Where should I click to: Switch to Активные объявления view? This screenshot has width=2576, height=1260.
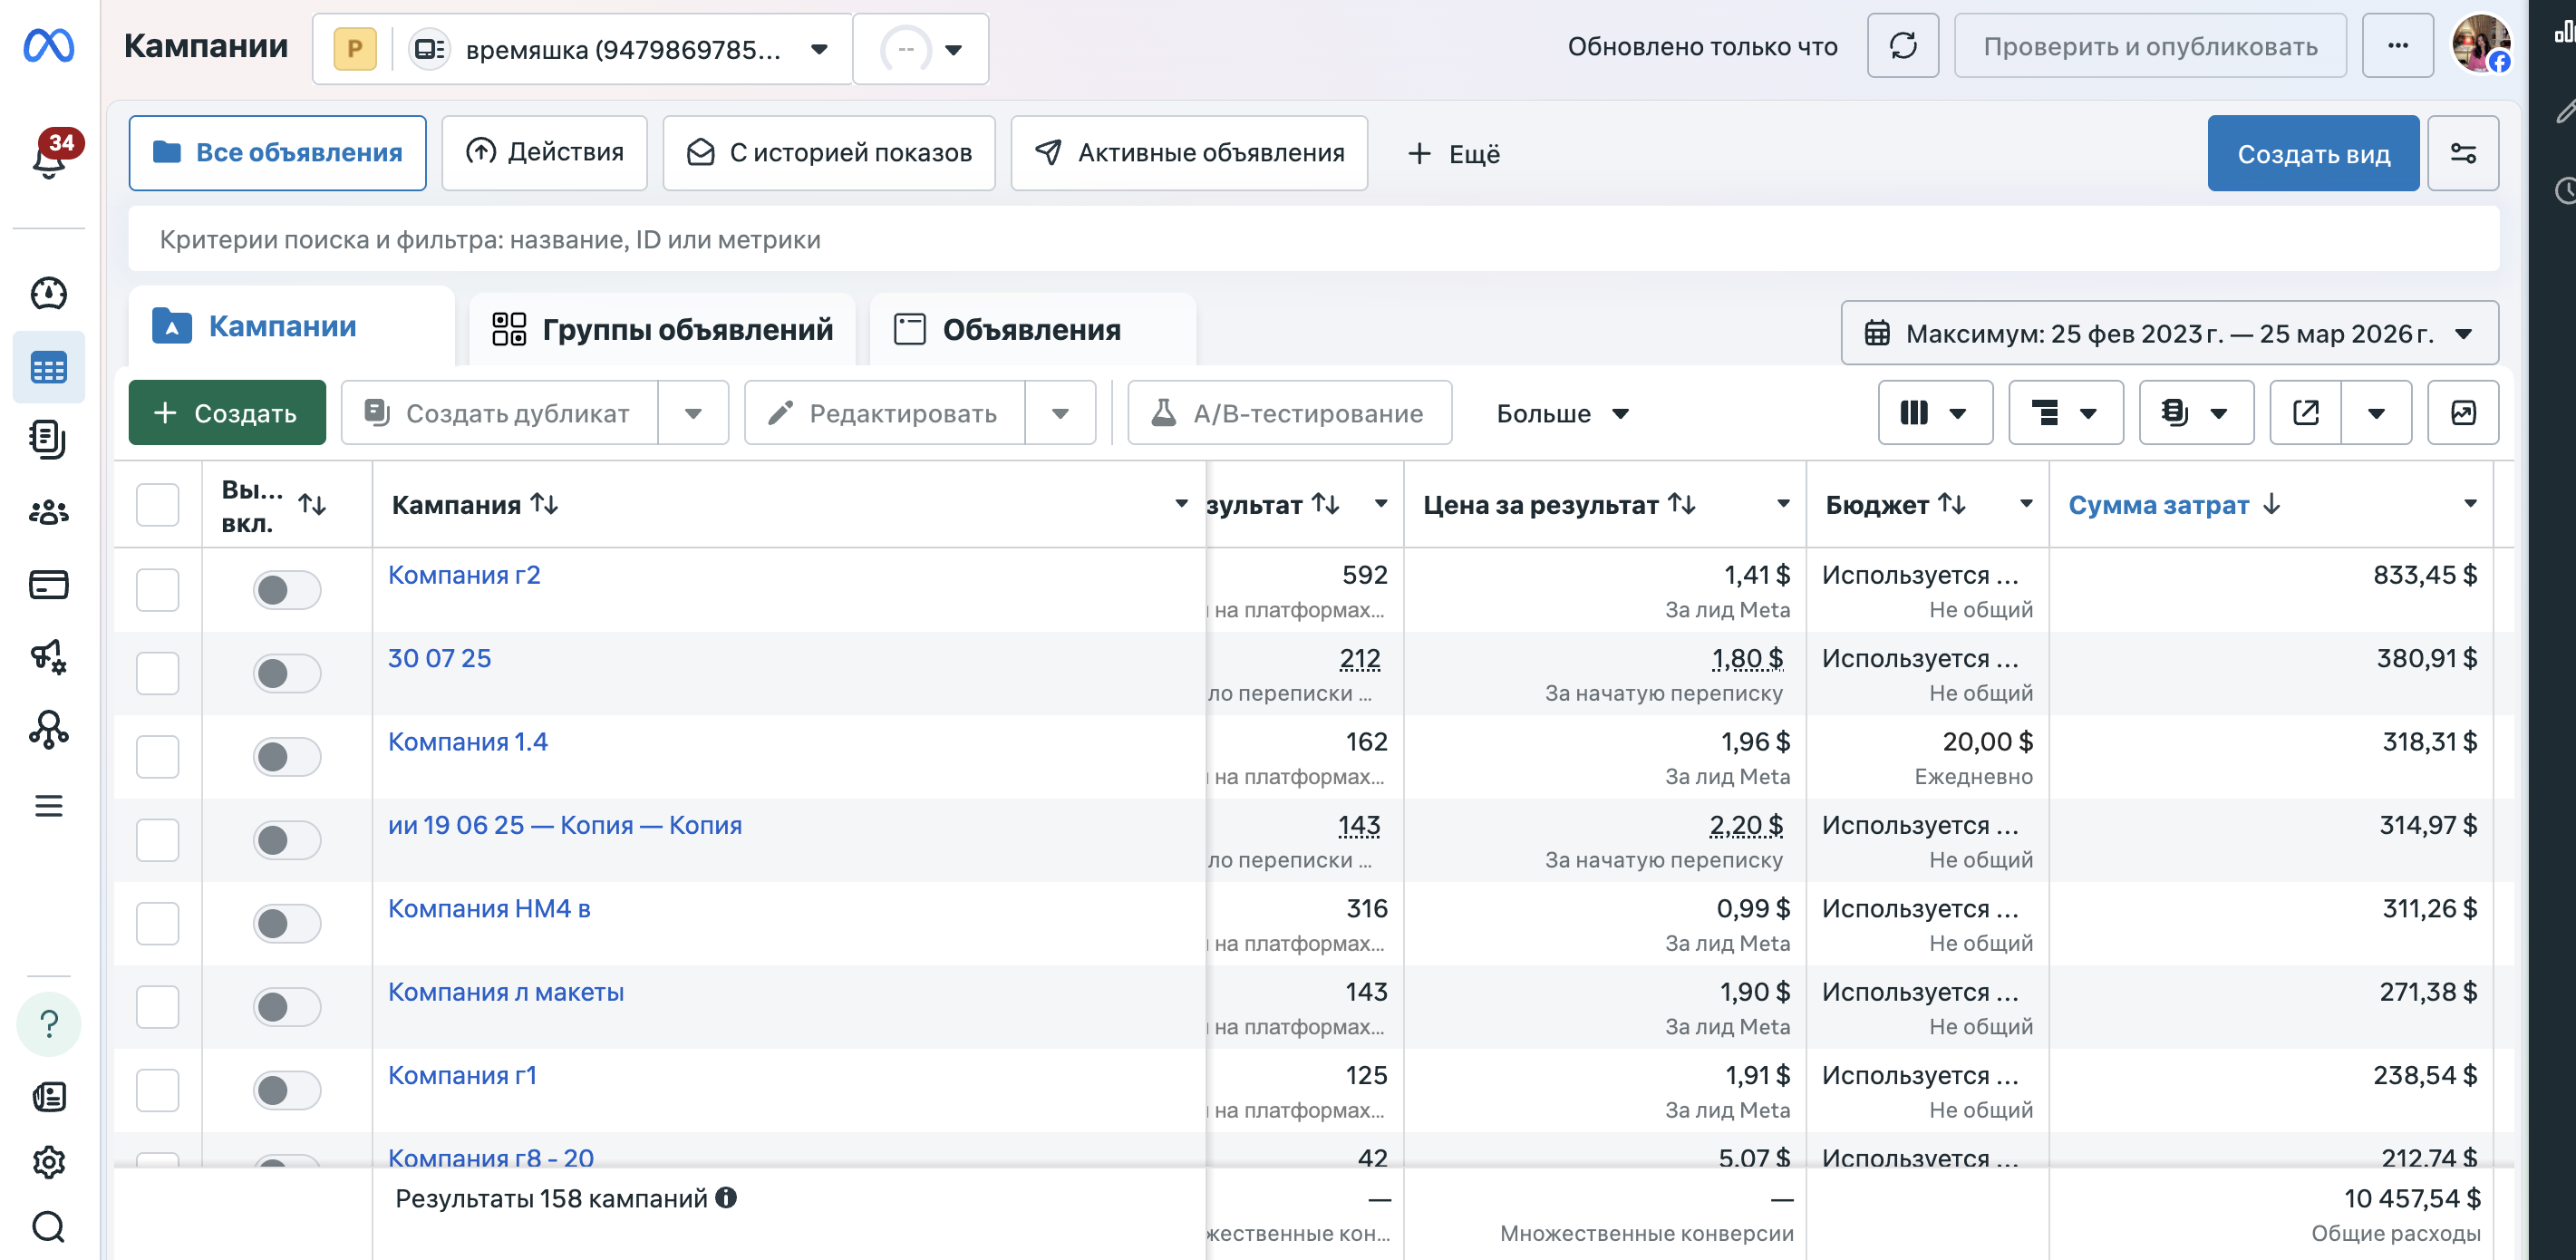point(1189,153)
